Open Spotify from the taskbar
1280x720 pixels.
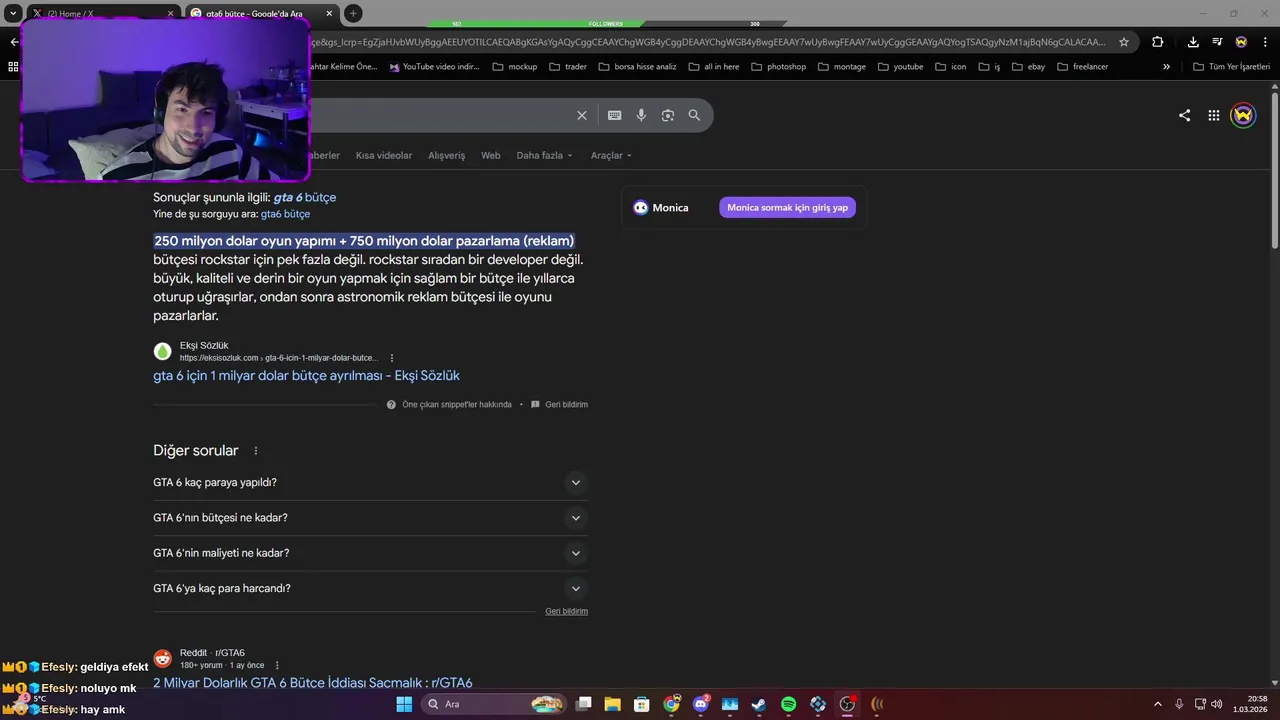[x=788, y=704]
